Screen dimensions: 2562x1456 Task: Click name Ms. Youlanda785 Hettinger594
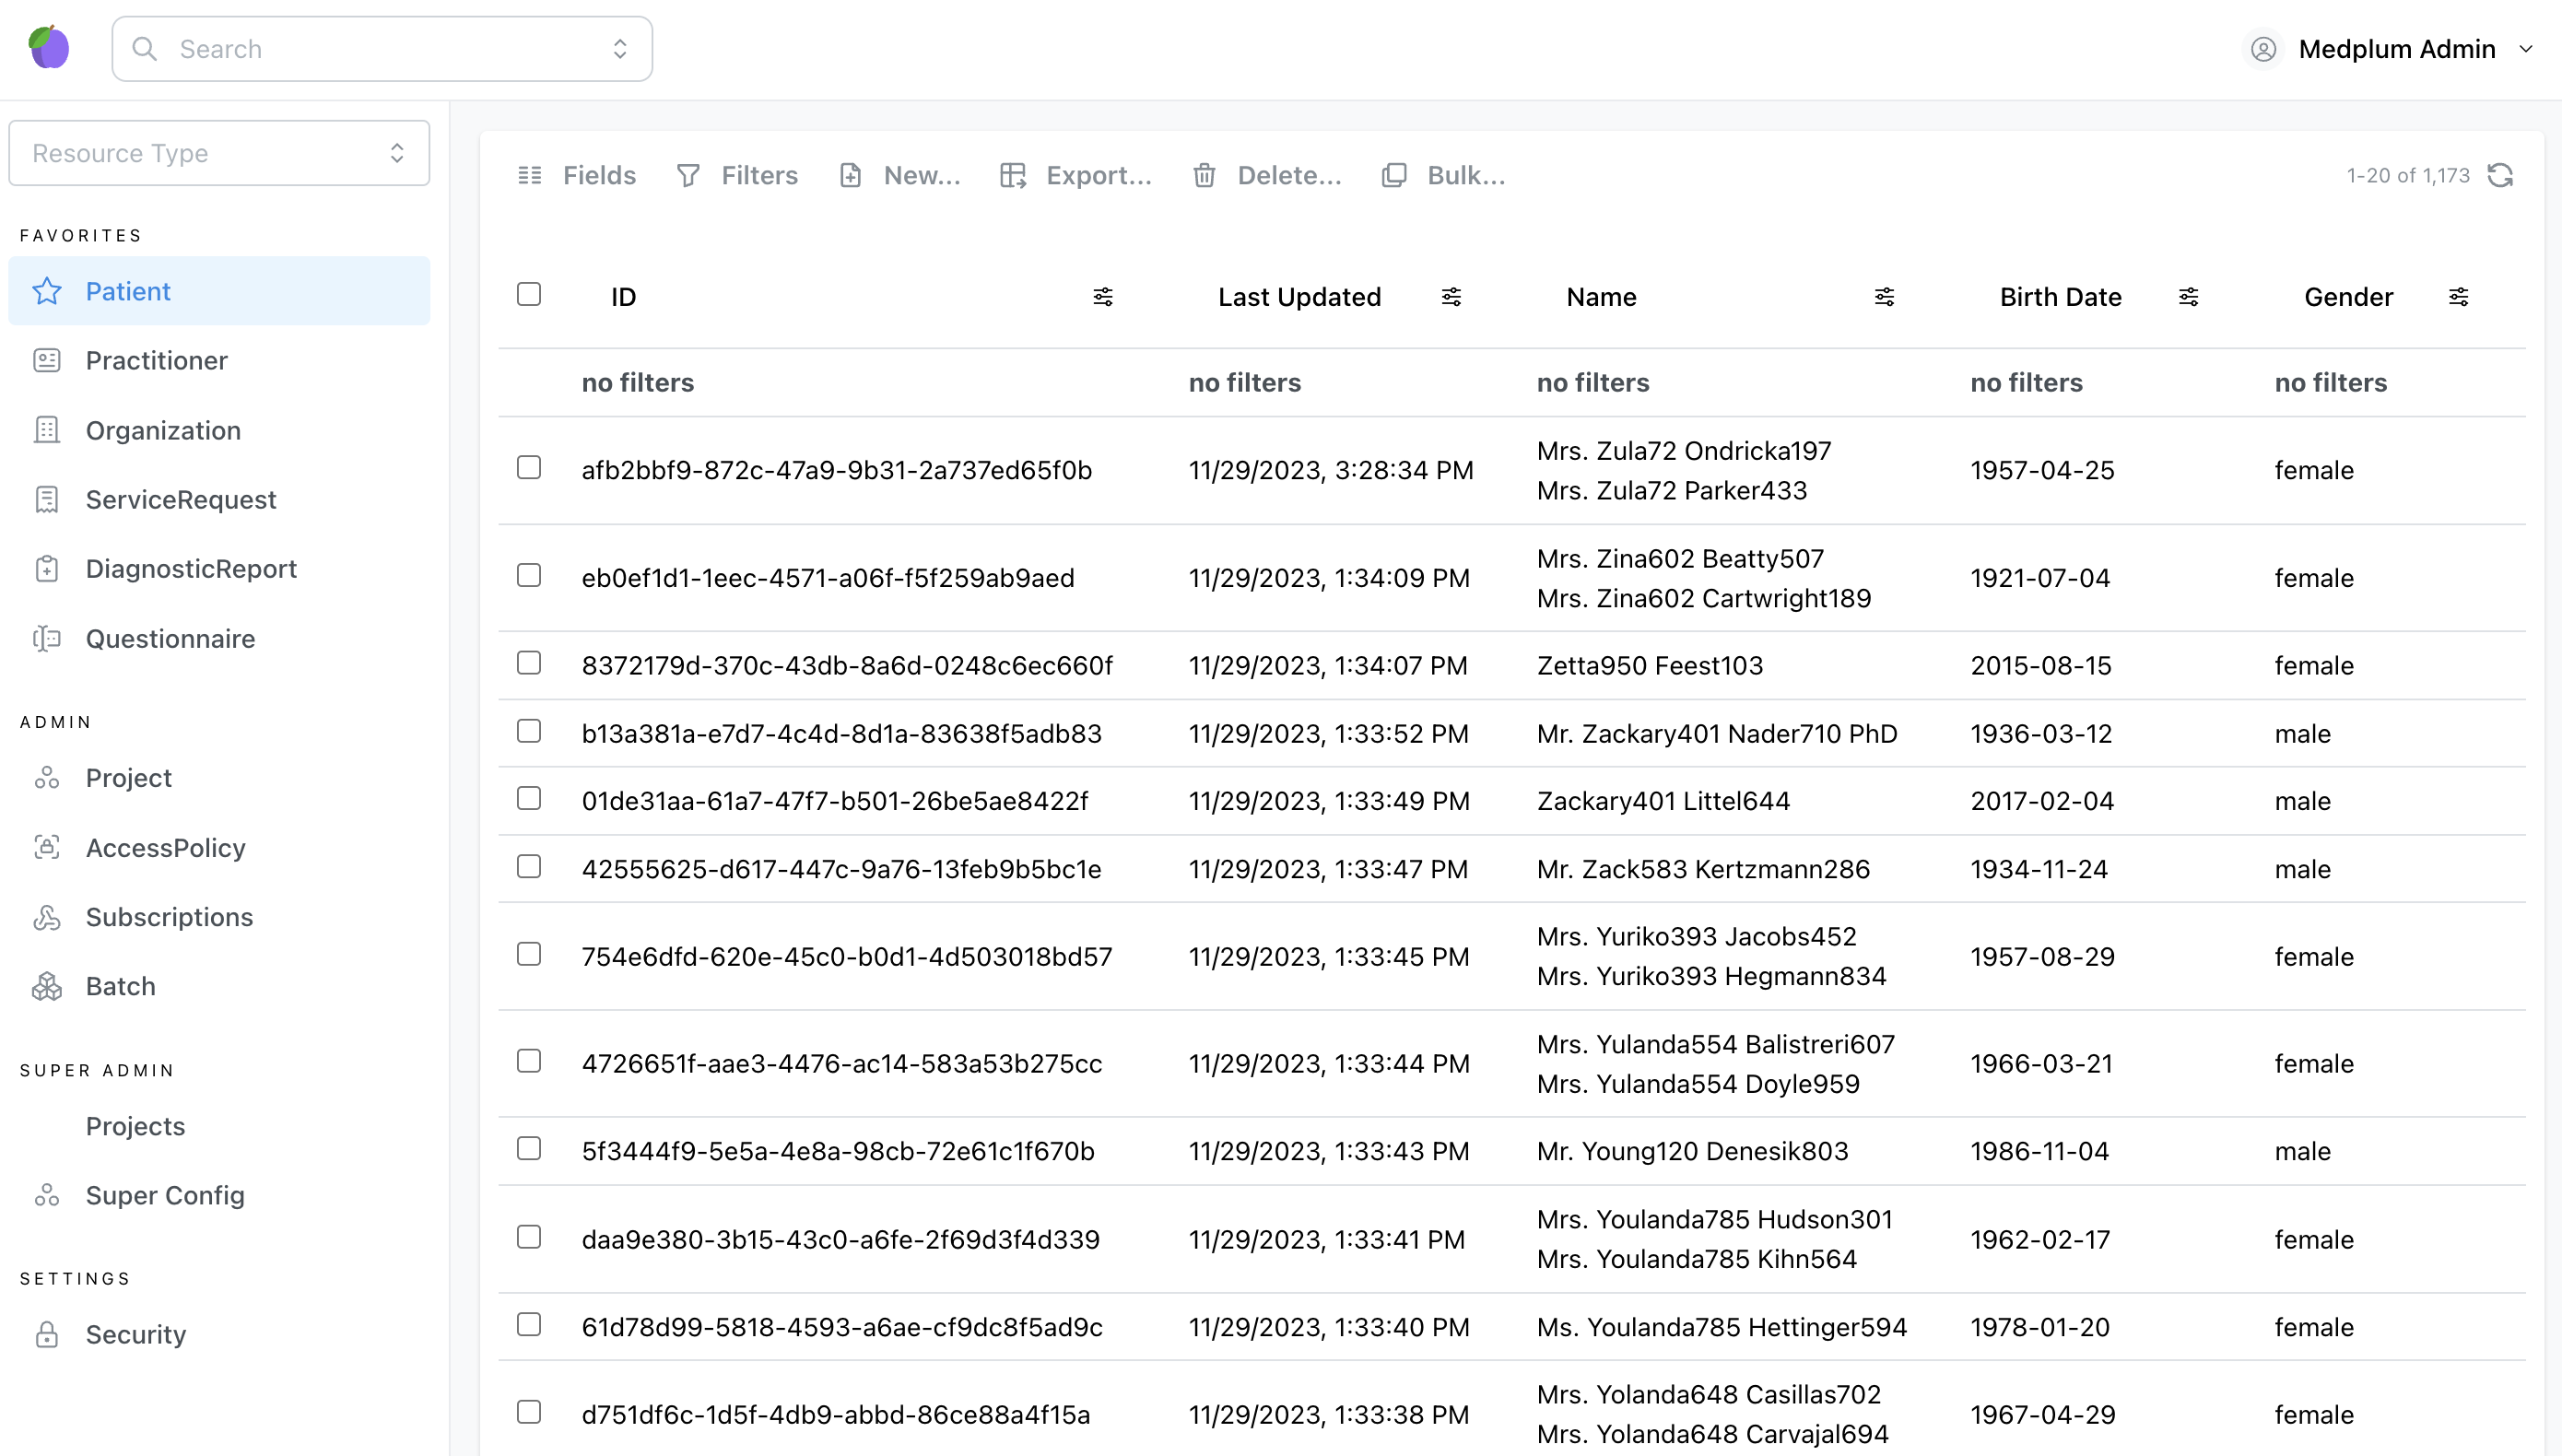click(x=1722, y=1327)
